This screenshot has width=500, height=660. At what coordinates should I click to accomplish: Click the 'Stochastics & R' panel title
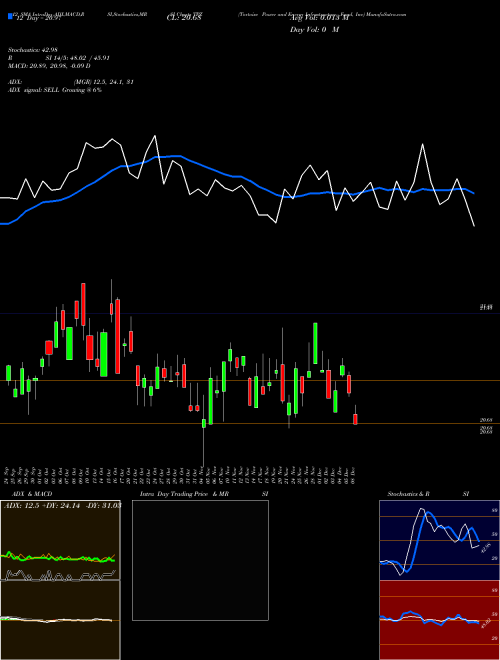[x=408, y=494]
